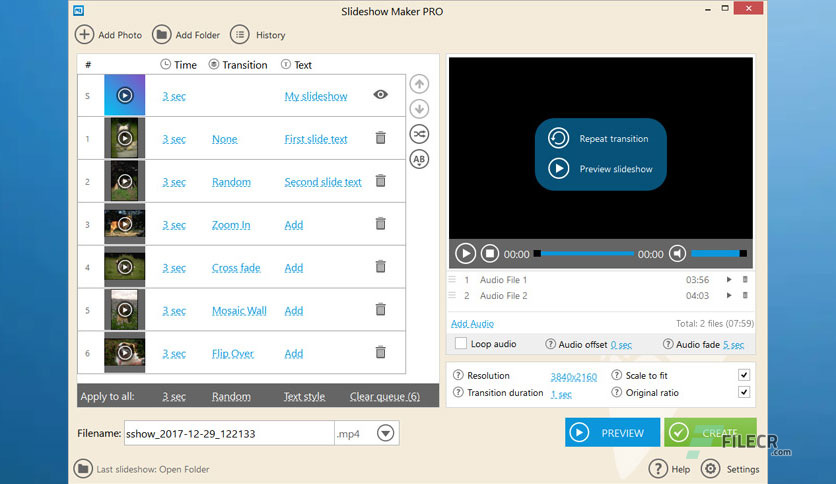Delete the slide with Second slide text
The image size is (836, 484).
pos(380,181)
